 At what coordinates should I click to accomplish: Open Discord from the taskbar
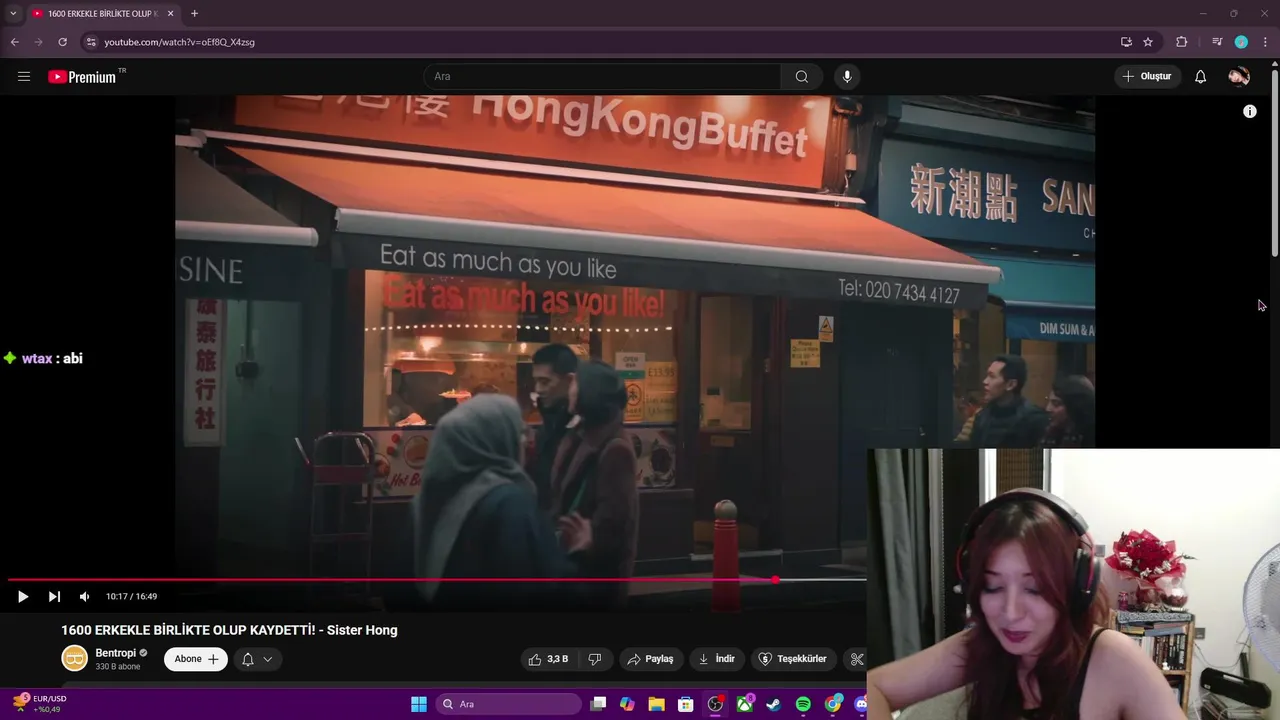[x=860, y=704]
